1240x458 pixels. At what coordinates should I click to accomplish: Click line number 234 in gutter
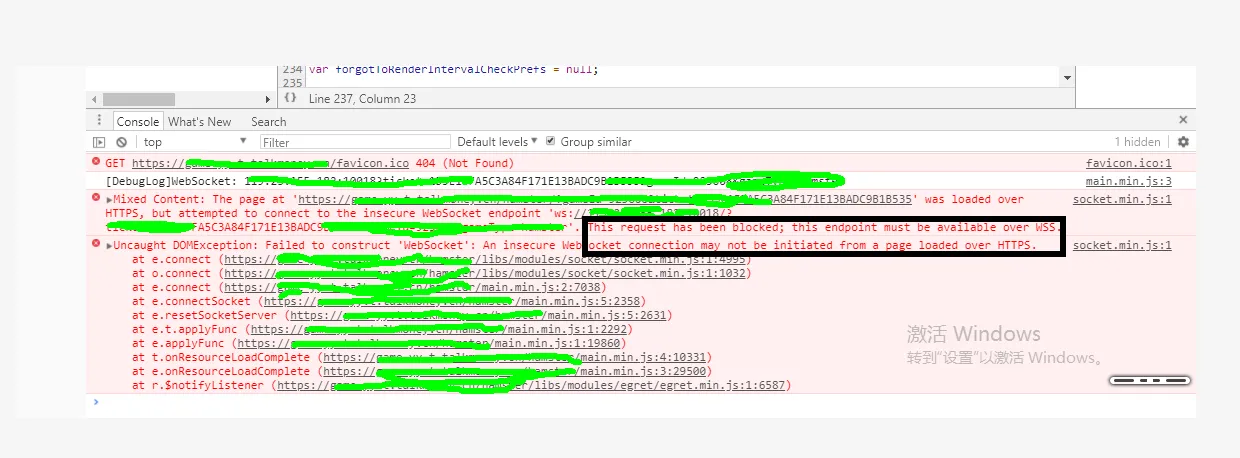293,69
